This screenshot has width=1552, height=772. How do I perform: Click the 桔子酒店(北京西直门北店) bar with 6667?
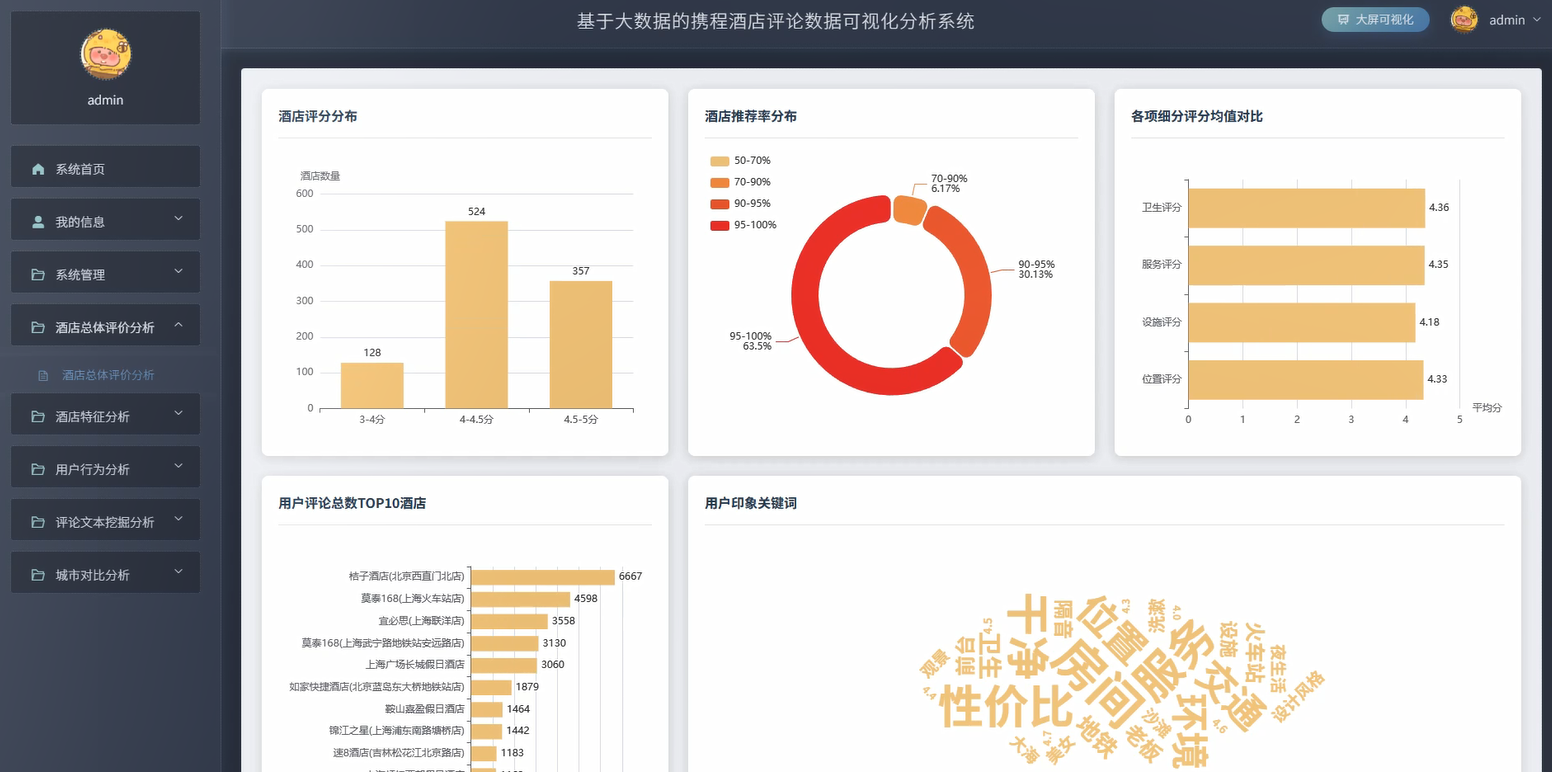[543, 577]
